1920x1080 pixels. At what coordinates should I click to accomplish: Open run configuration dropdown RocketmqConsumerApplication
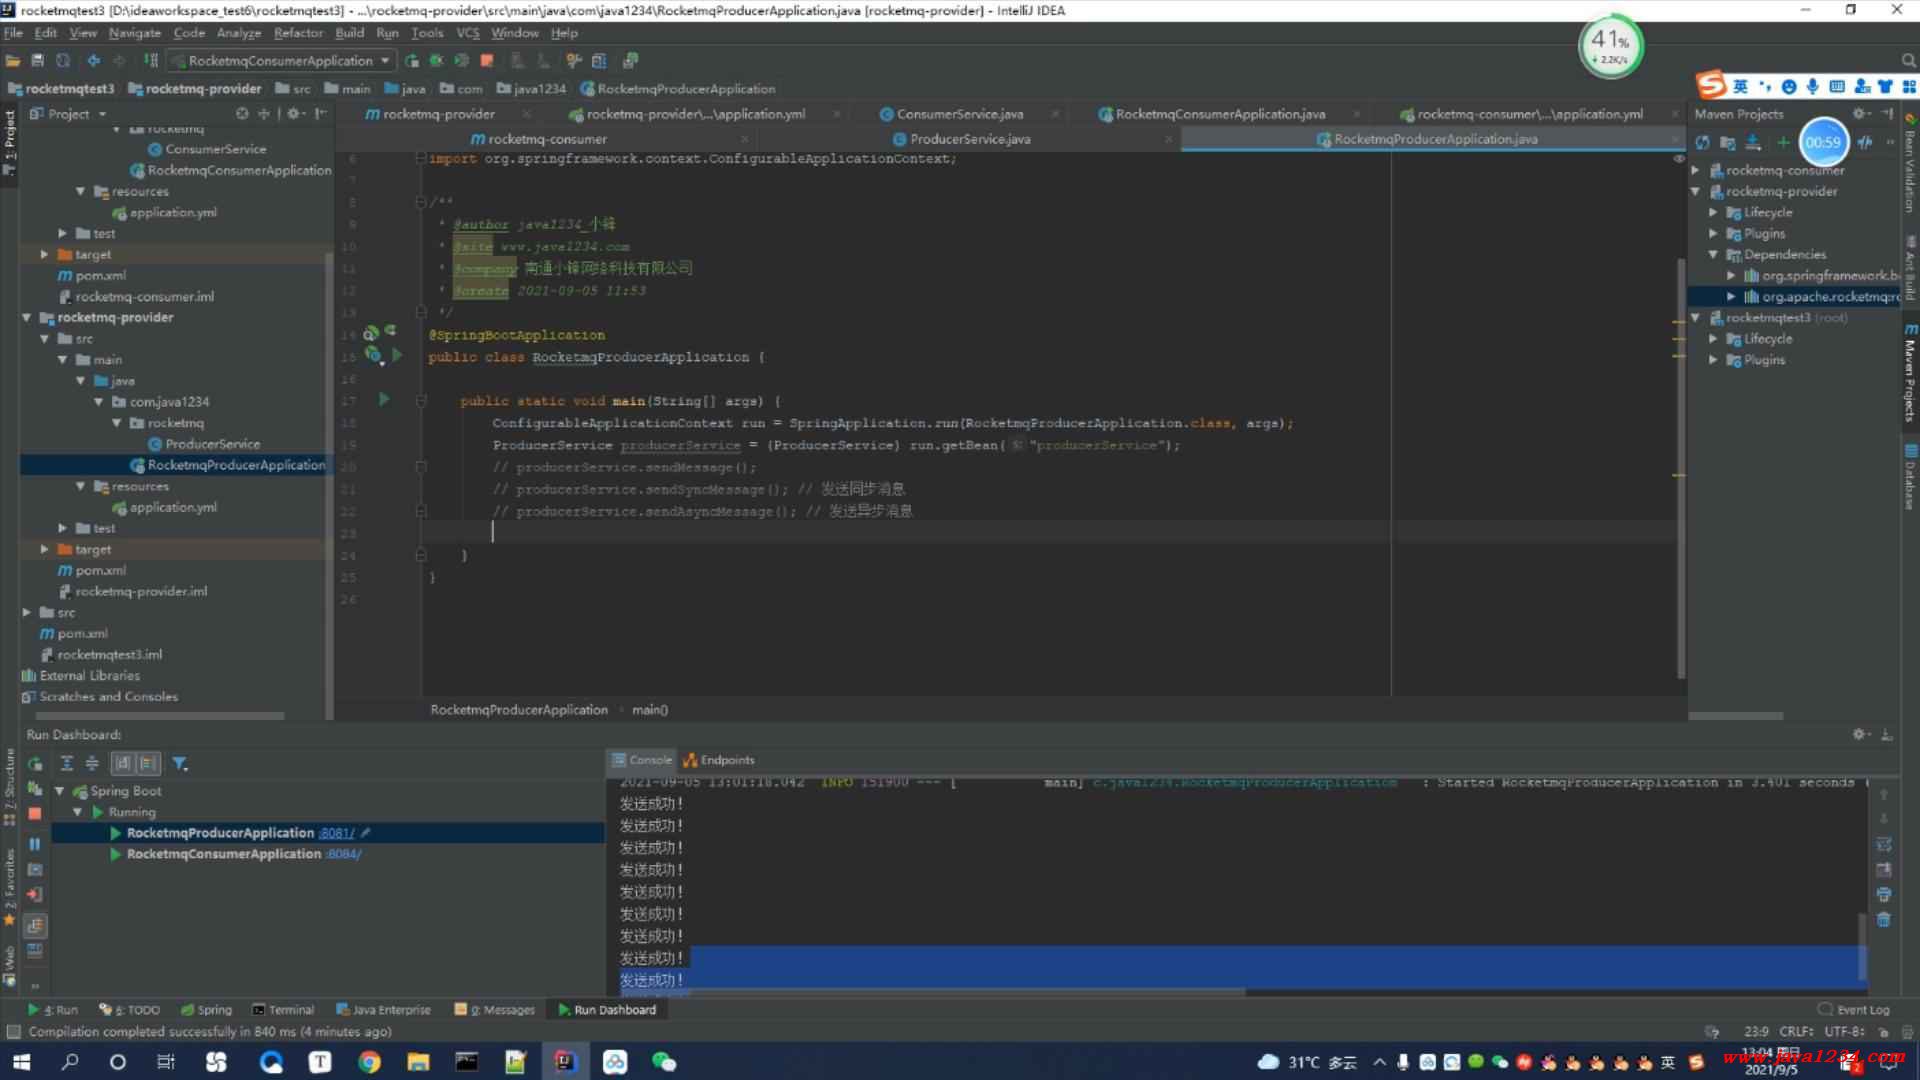[x=281, y=61]
